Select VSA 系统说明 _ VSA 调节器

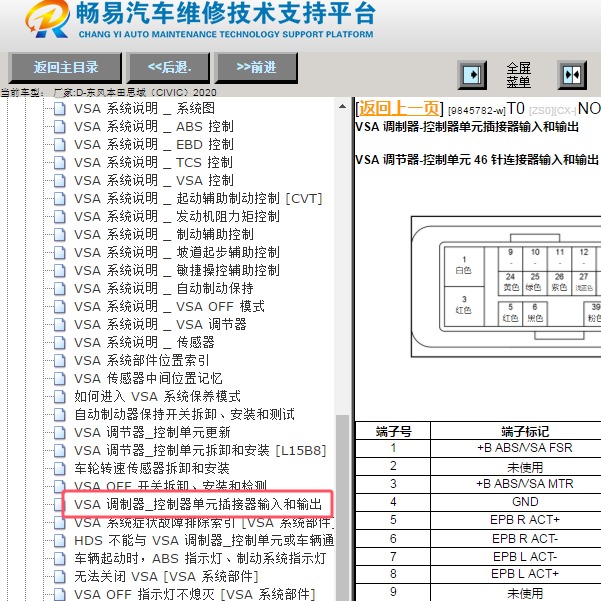pyautogui.click(x=160, y=325)
